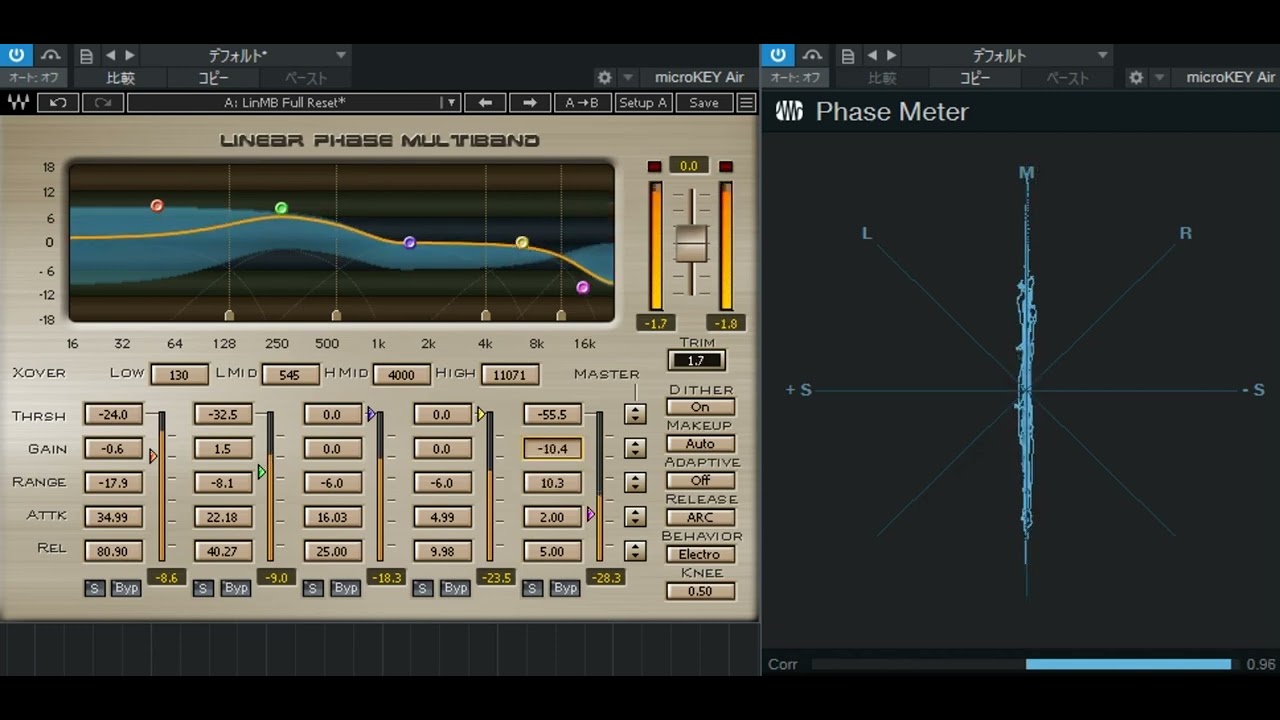
Task: Click HMid crossover field 4000
Action: [x=401, y=375]
